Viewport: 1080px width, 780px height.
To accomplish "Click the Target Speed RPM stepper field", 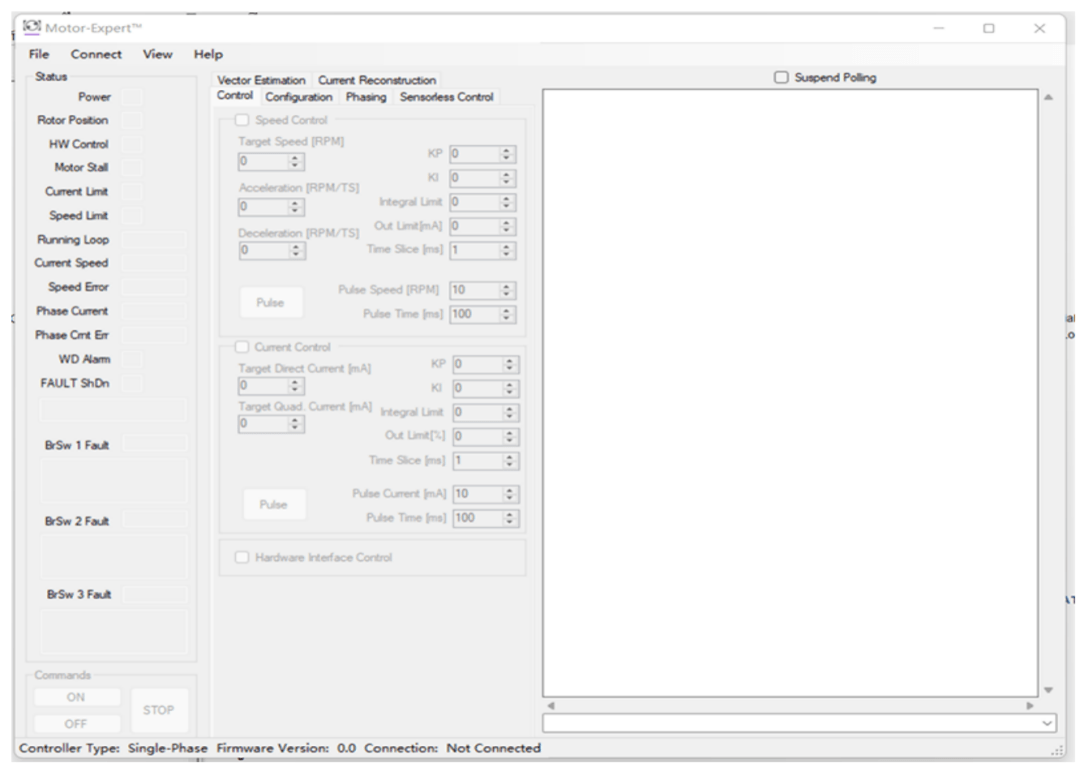I will point(263,162).
